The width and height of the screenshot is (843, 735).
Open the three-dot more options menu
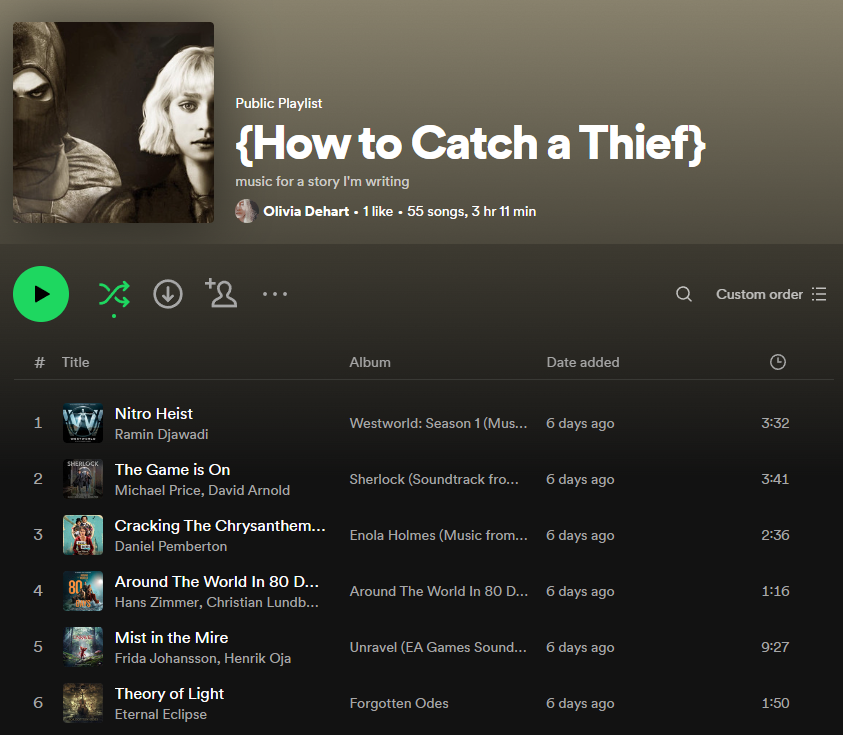(275, 294)
